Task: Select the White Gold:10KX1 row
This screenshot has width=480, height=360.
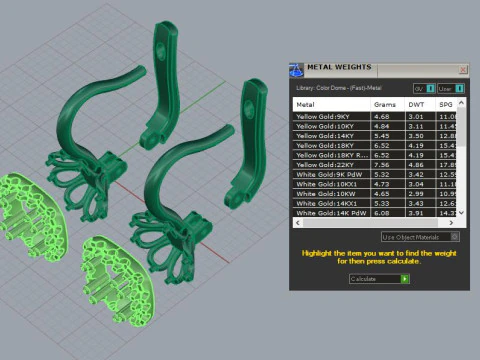Action: tap(375, 184)
